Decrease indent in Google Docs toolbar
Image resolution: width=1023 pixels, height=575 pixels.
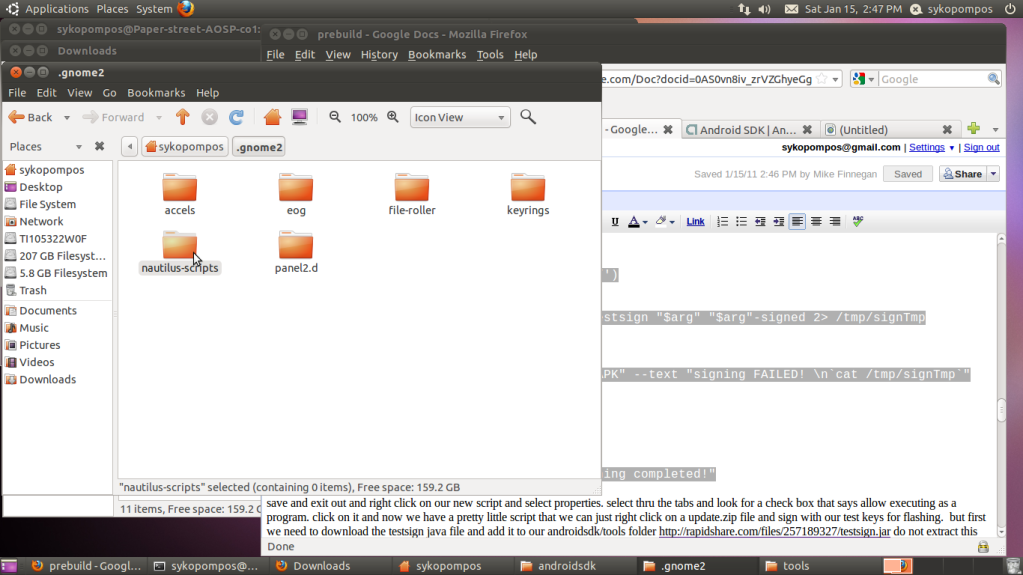pos(760,222)
